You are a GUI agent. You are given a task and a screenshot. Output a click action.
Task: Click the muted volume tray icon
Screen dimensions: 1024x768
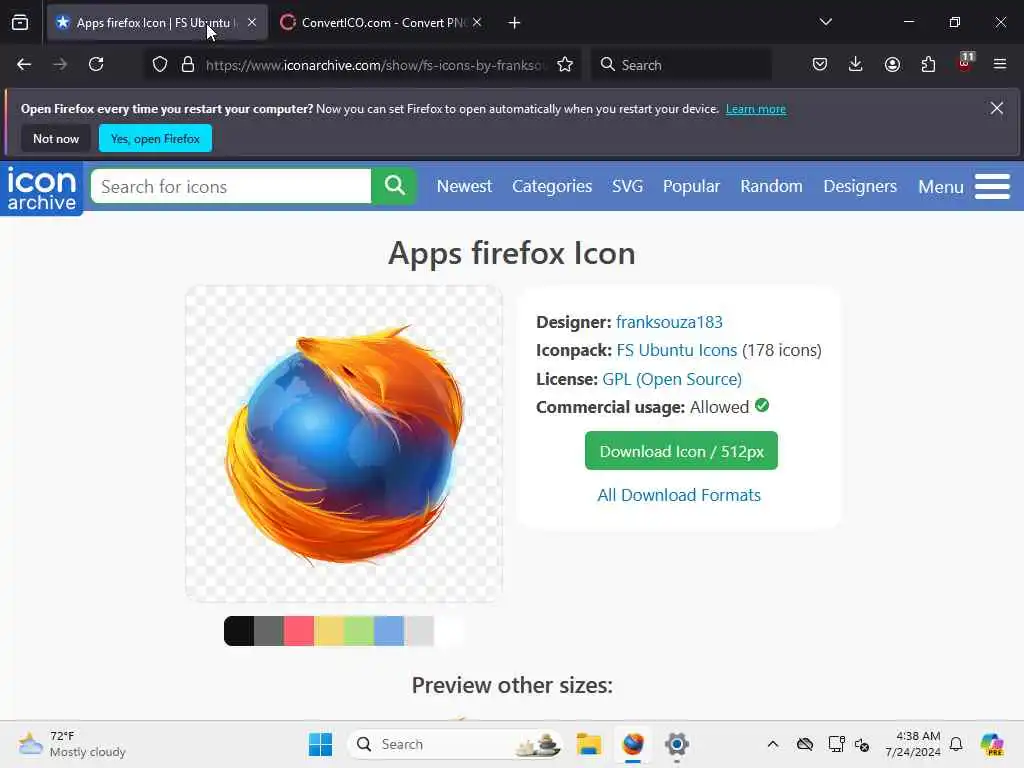coord(862,744)
